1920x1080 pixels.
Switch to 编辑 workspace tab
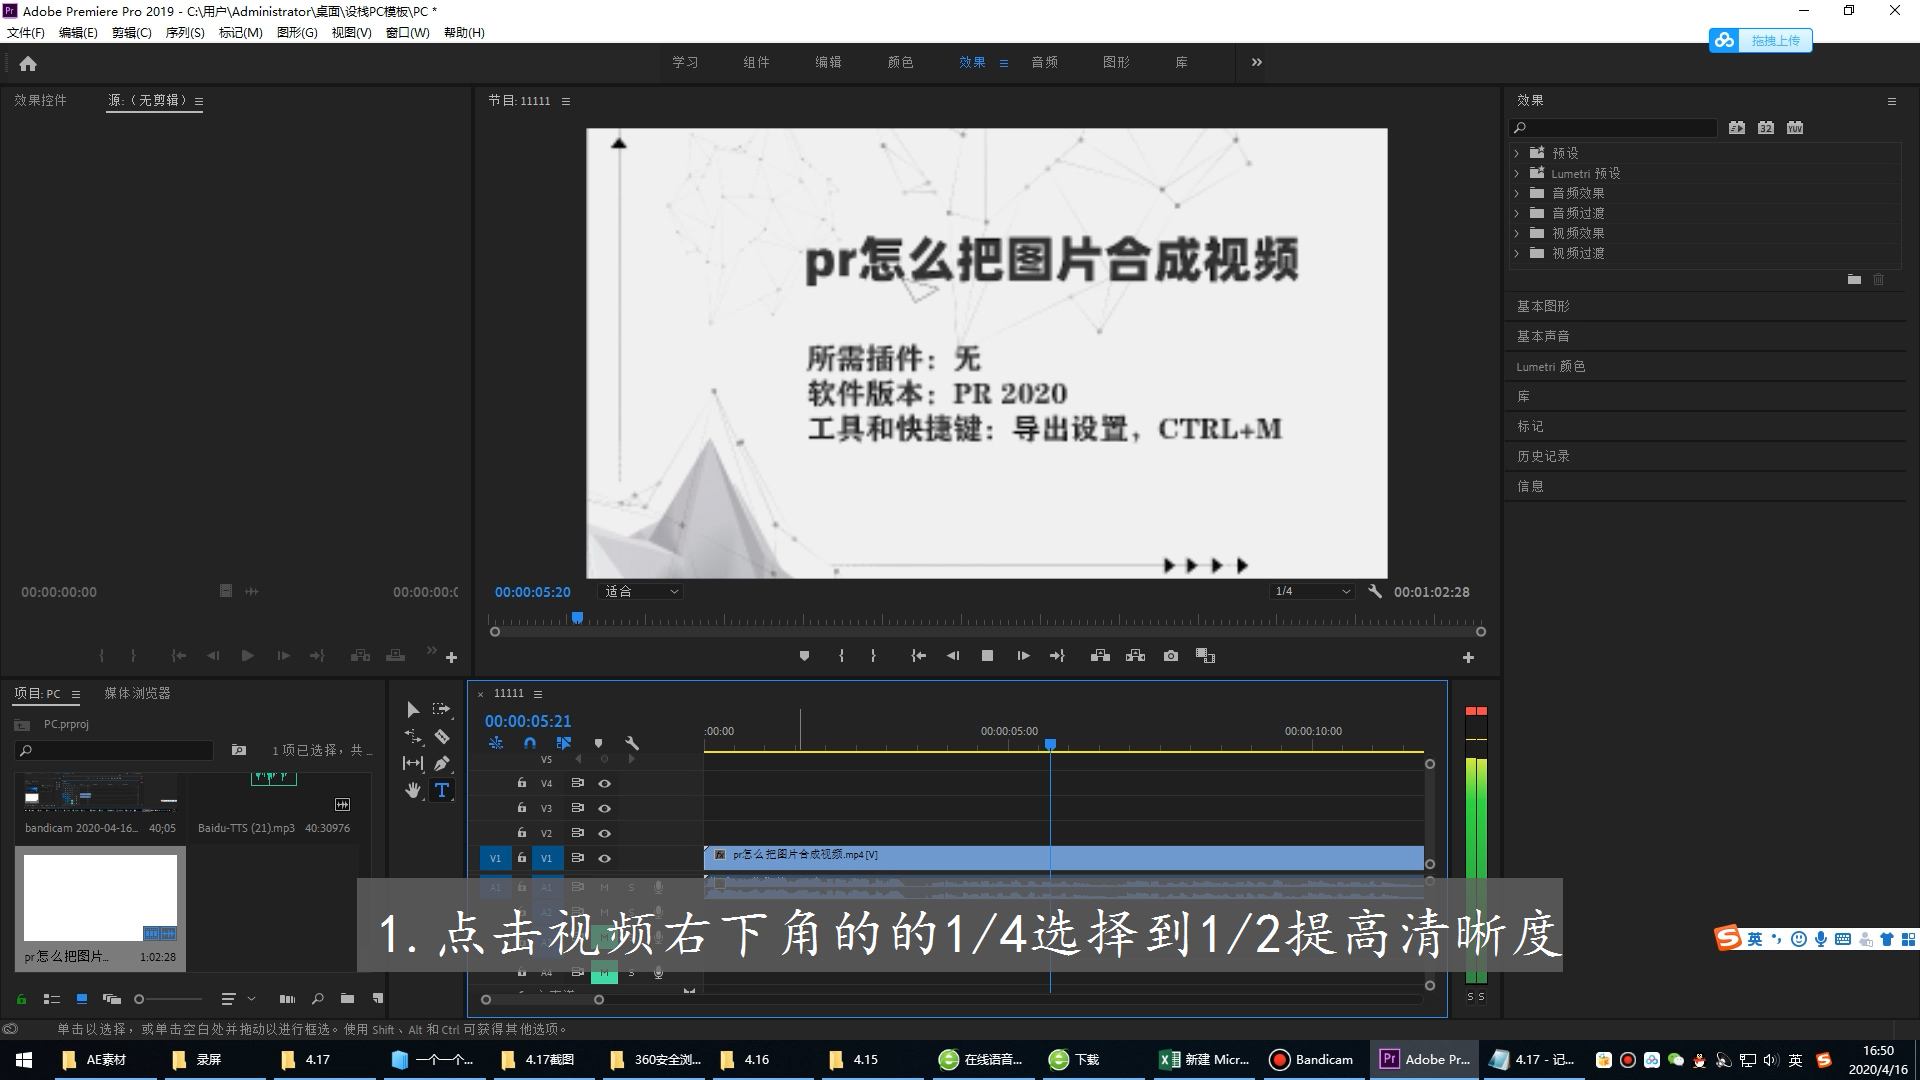828,62
